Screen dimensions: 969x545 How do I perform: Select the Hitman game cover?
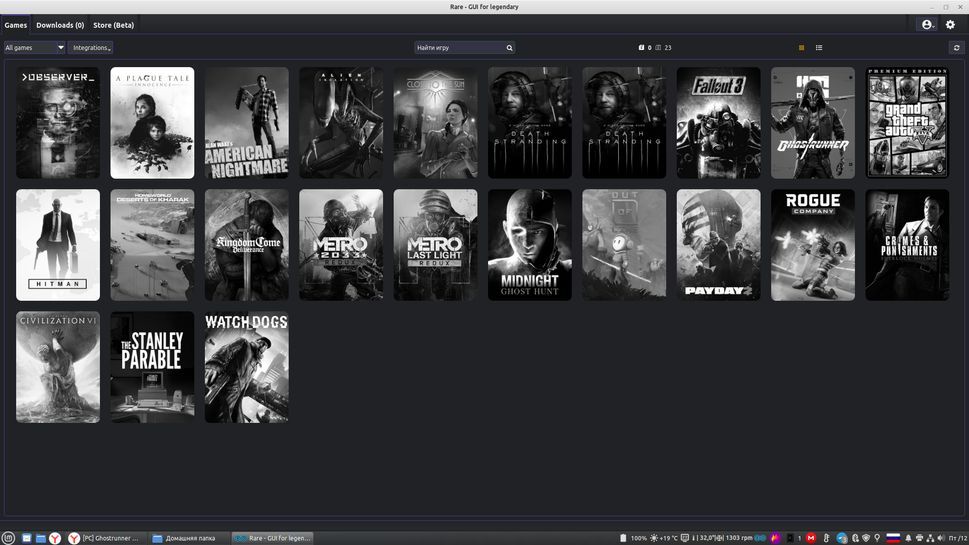coord(58,245)
